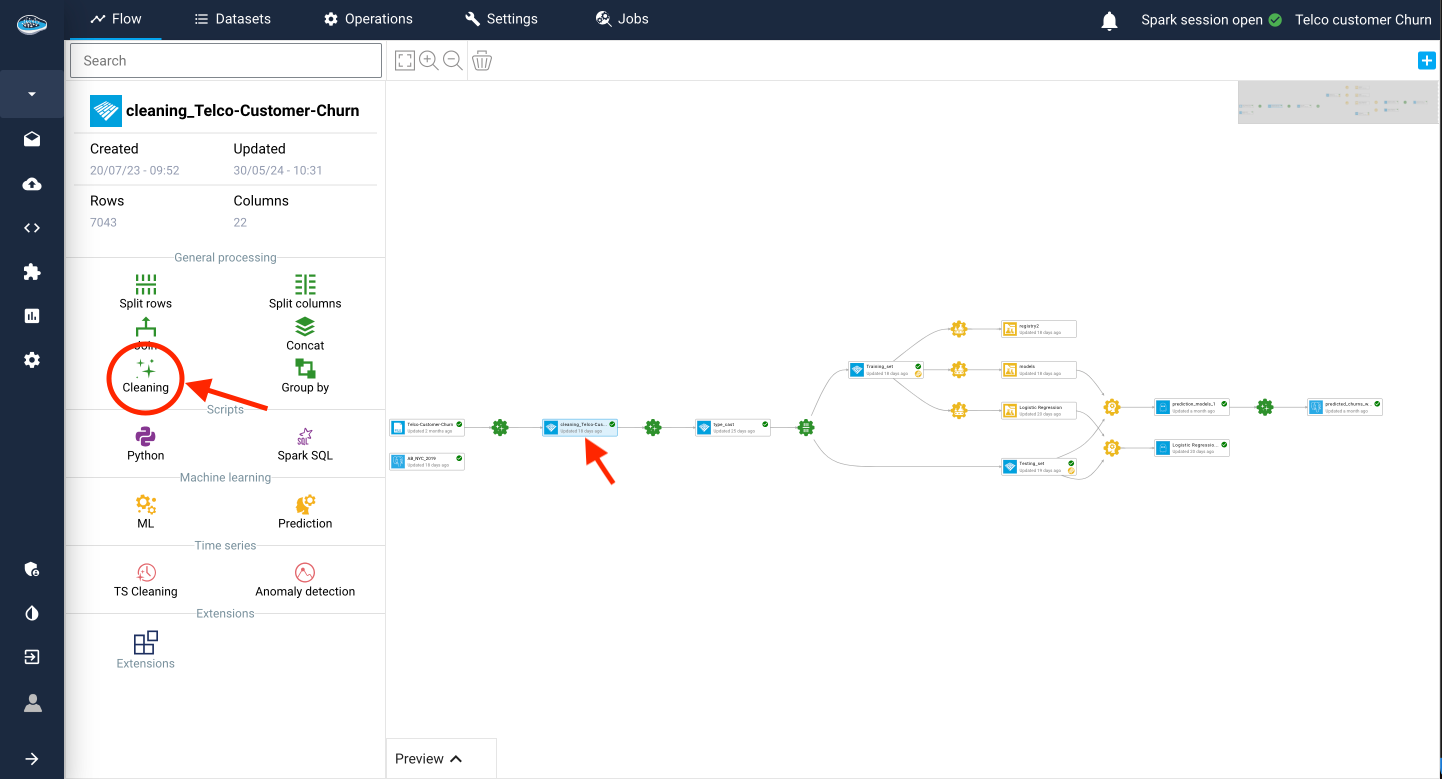Fit flow to screen

coord(404,61)
